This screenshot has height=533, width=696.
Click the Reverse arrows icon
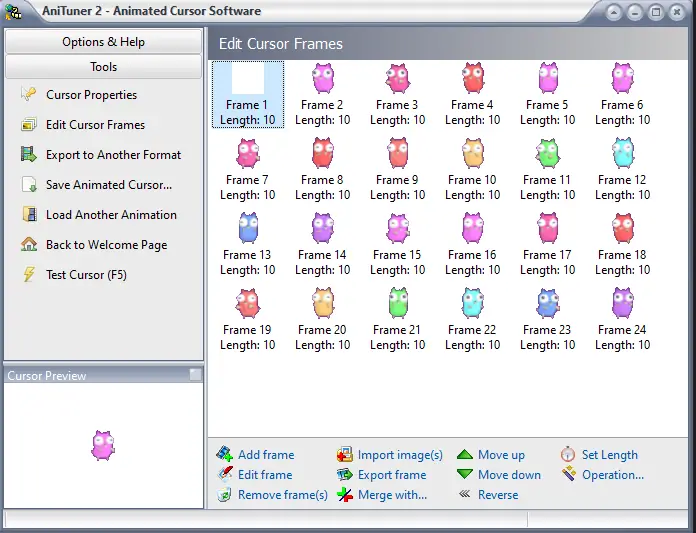pyautogui.click(x=465, y=494)
